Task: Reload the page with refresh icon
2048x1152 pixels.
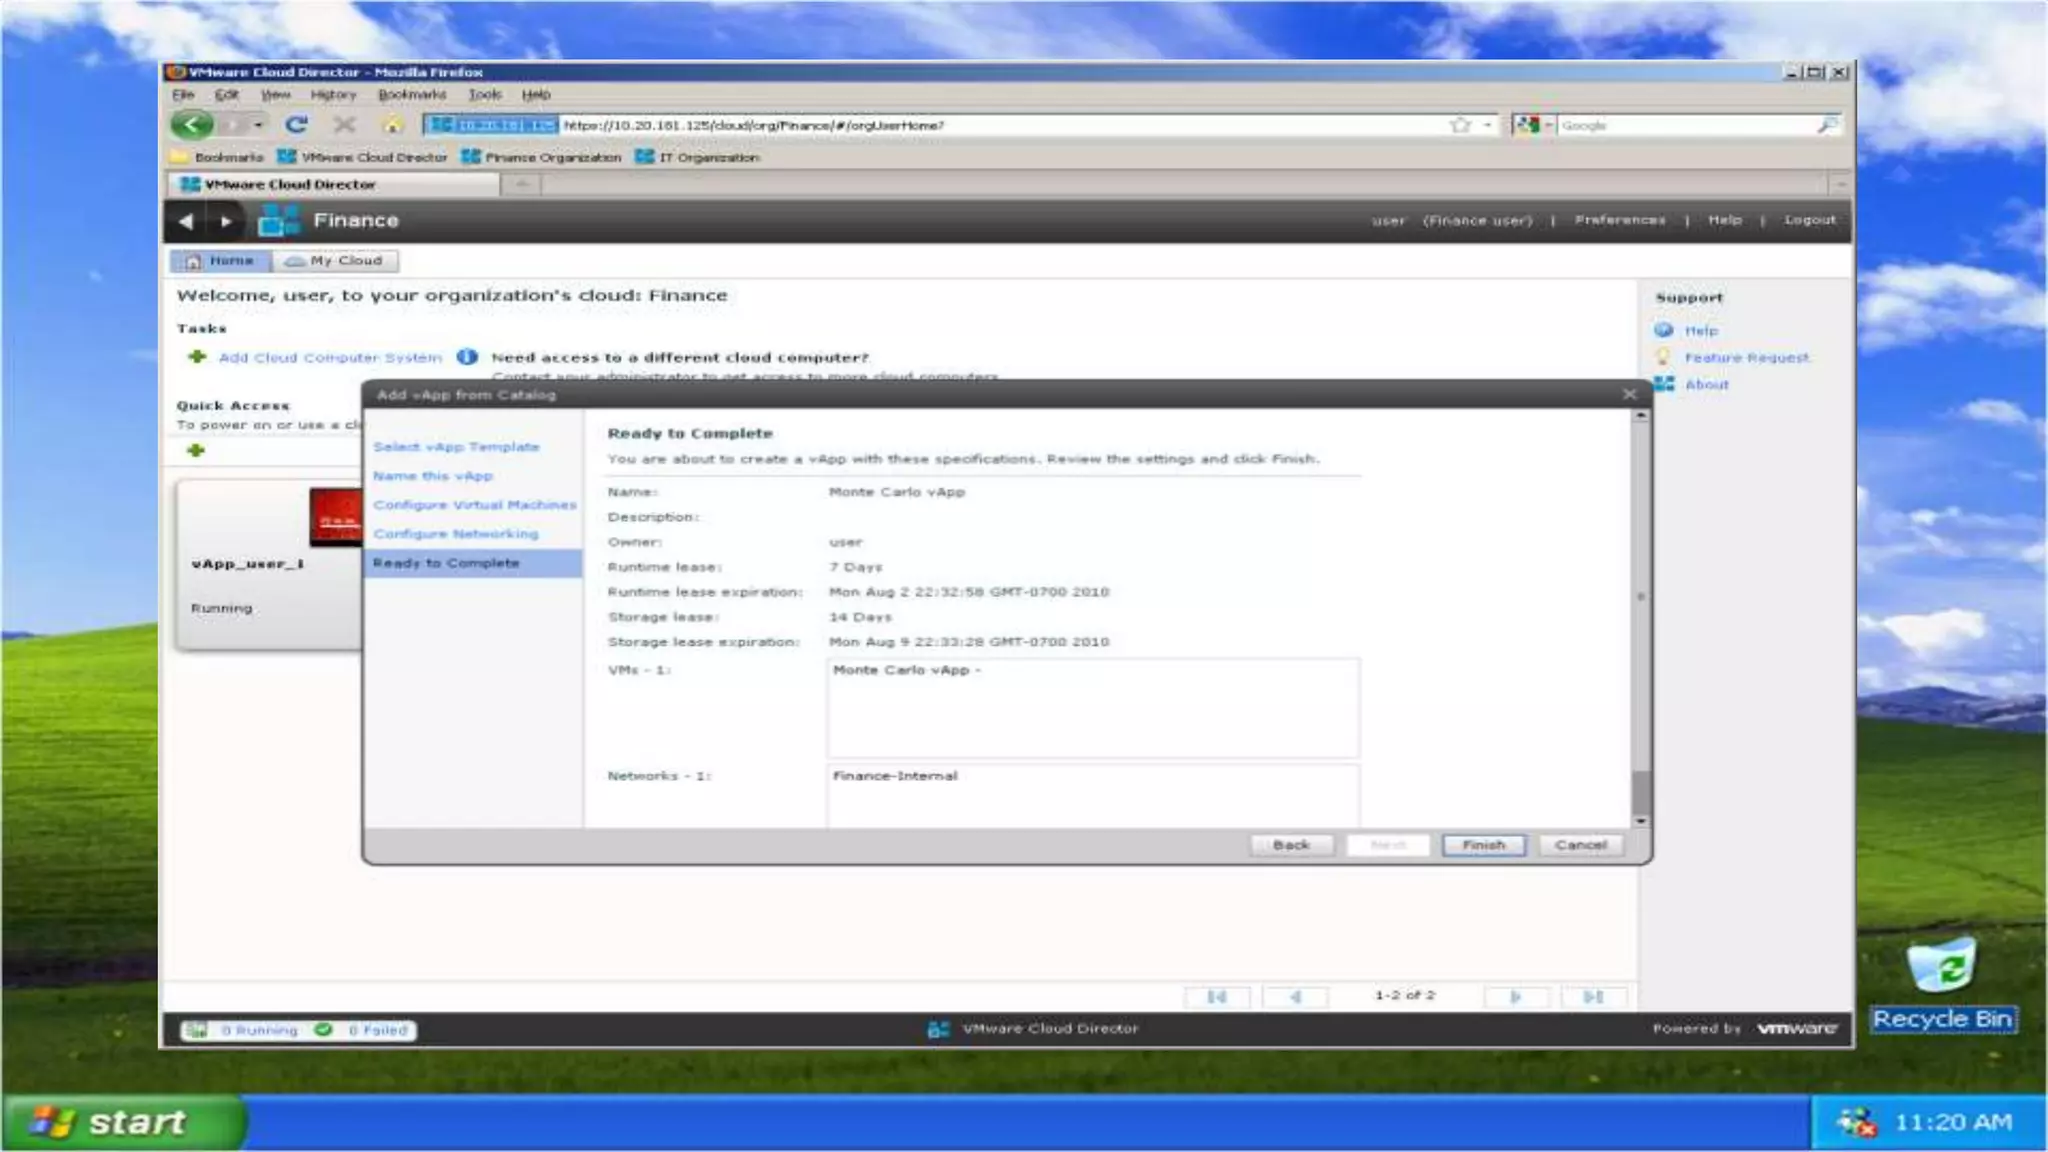Action: pos(296,125)
